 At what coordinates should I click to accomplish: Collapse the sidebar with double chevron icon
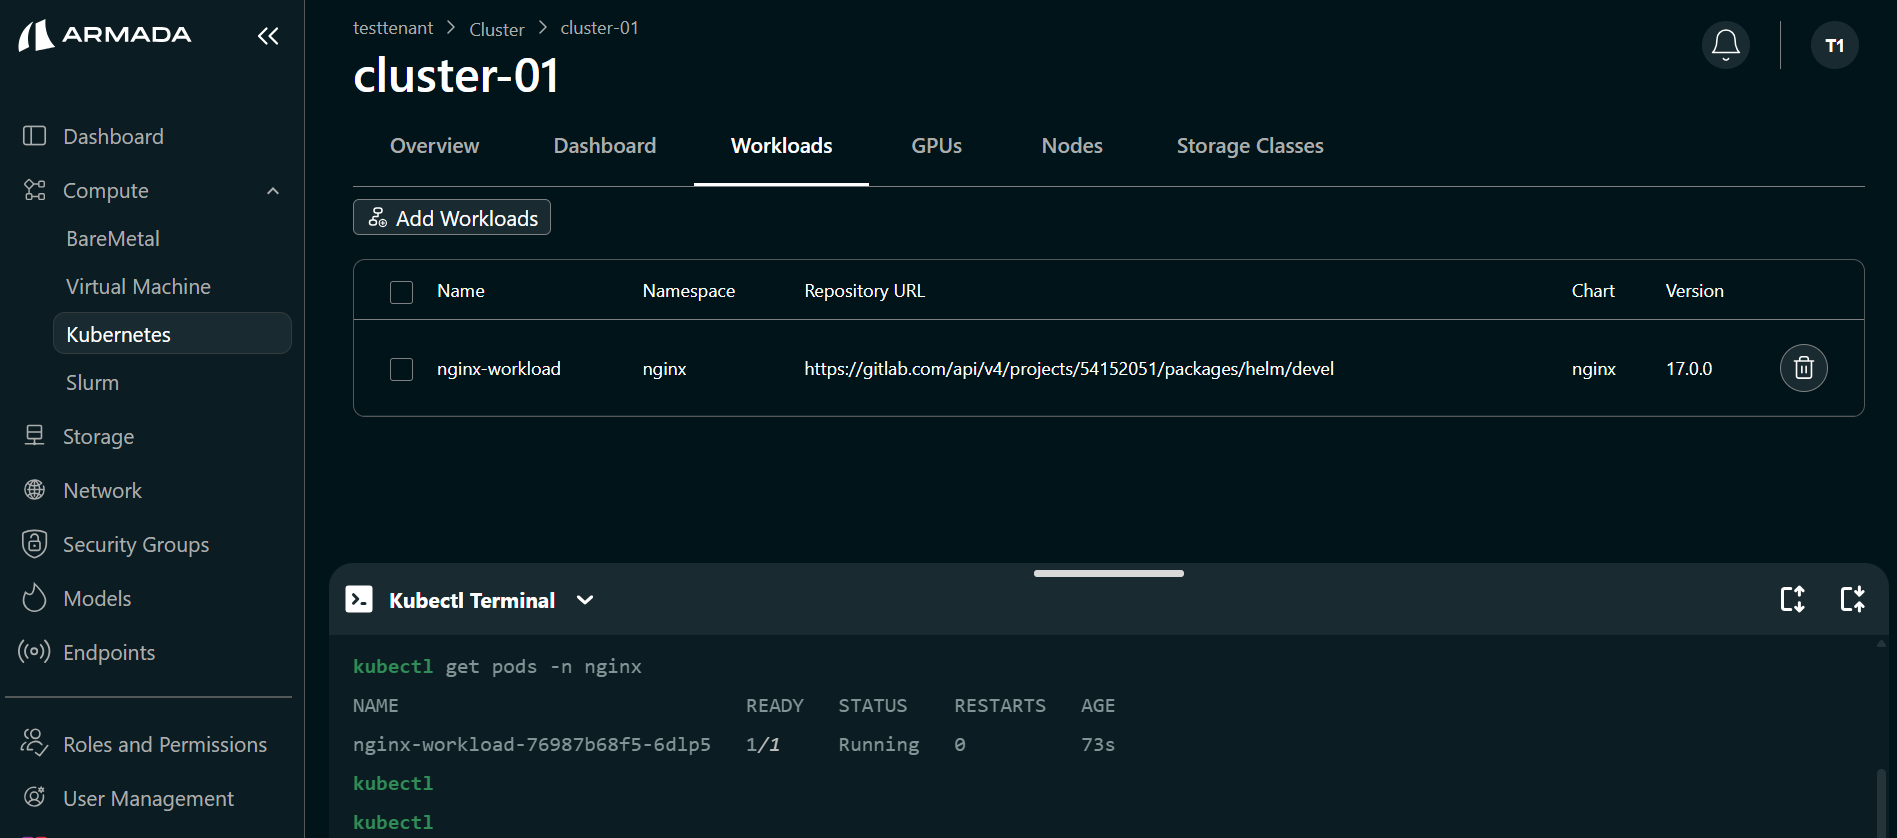[x=267, y=36]
